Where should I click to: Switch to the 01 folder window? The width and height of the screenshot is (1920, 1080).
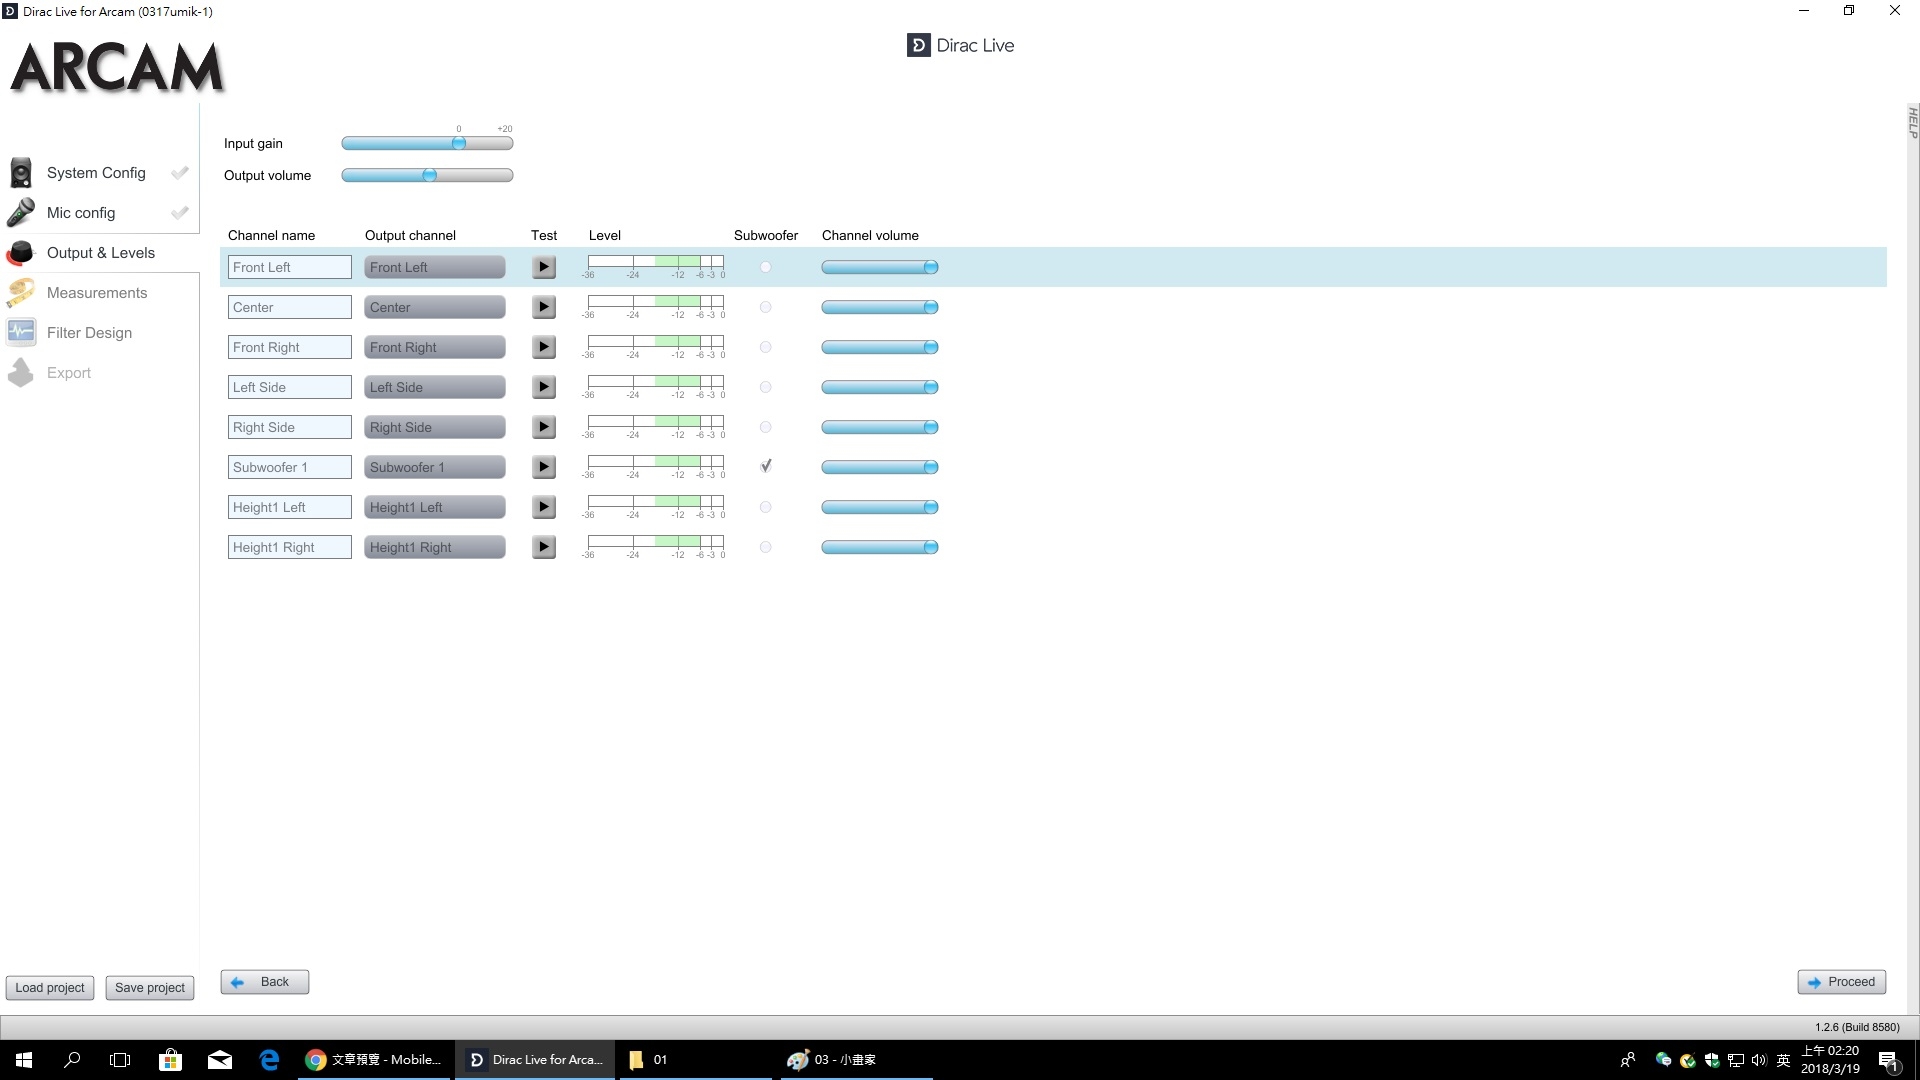click(695, 1060)
